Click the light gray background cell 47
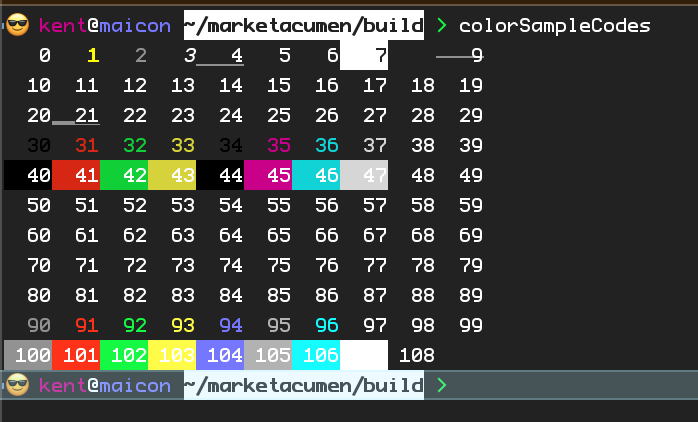Viewport: 698px width, 422px height. [364, 175]
